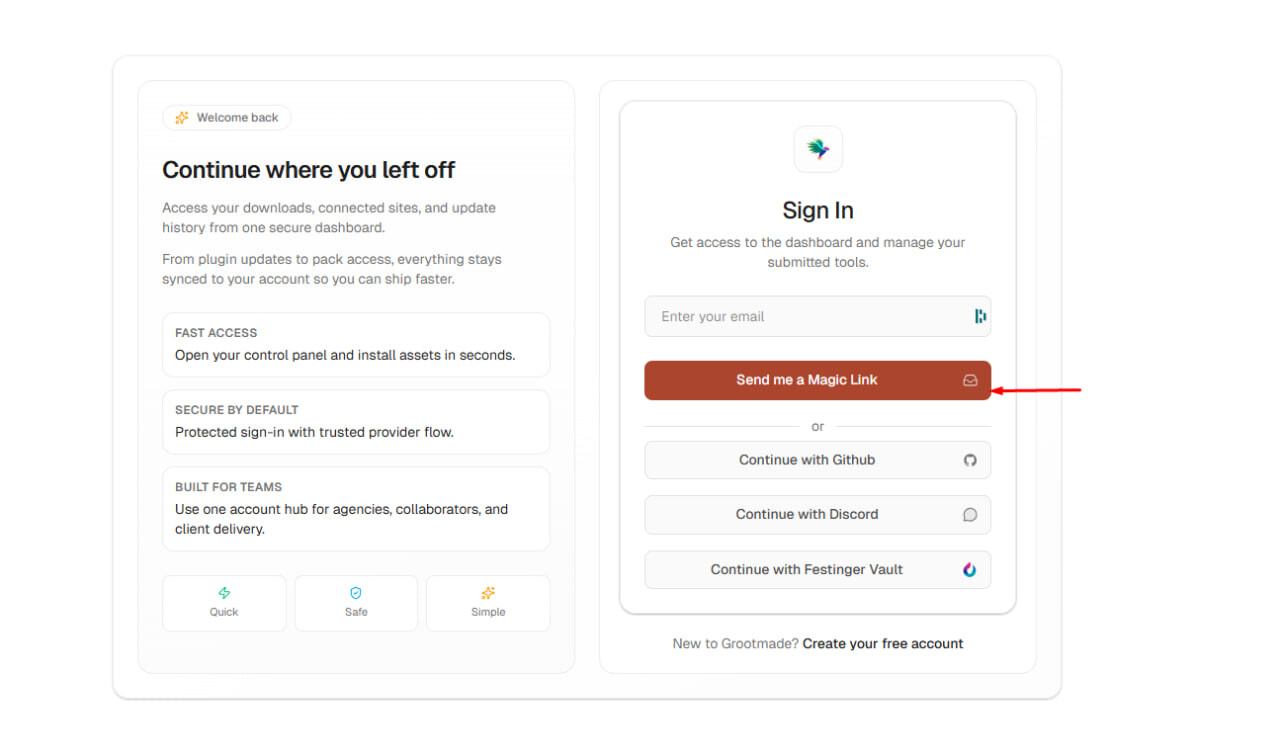Viewport: 1280px width, 756px height.
Task: Click the Fast Access feature card
Action: click(356, 344)
